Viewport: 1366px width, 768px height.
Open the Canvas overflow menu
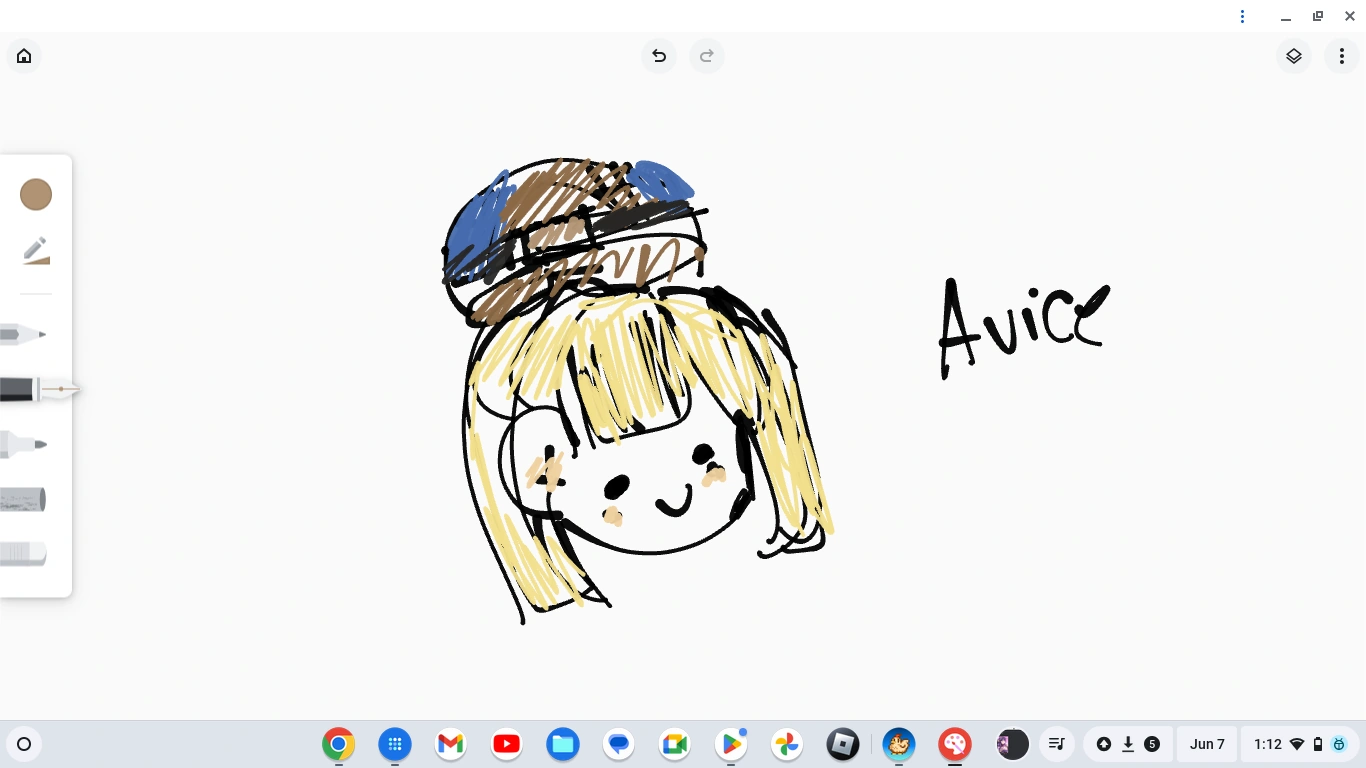tap(1342, 56)
